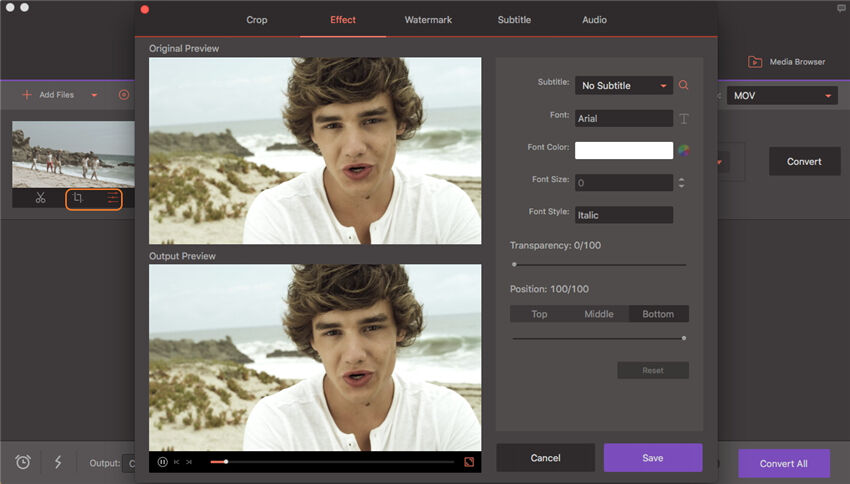This screenshot has width=850, height=484.
Task: Click the Cancel button
Action: (545, 458)
